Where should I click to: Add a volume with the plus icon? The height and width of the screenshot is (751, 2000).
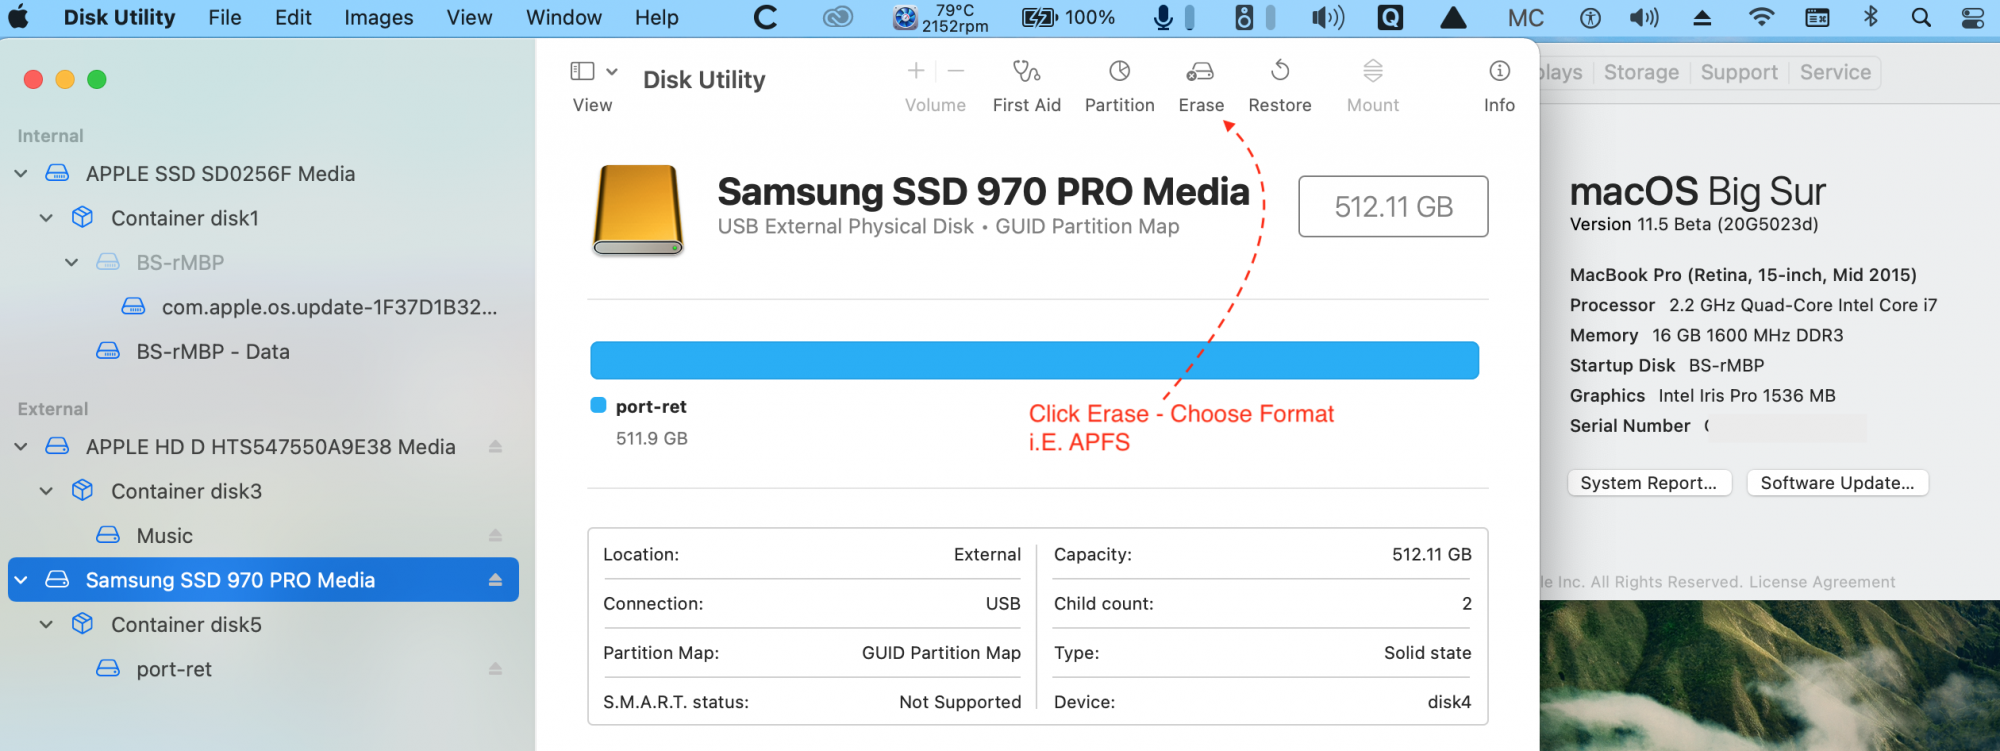pyautogui.click(x=915, y=71)
